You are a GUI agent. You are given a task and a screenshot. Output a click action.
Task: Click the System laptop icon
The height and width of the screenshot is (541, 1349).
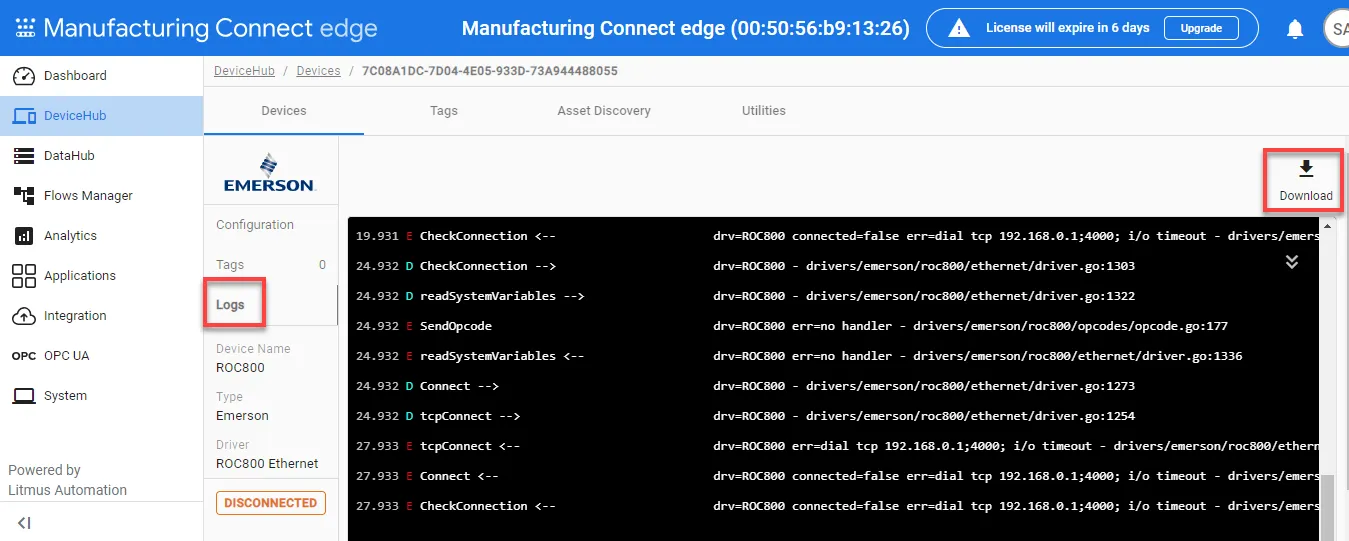click(24, 396)
